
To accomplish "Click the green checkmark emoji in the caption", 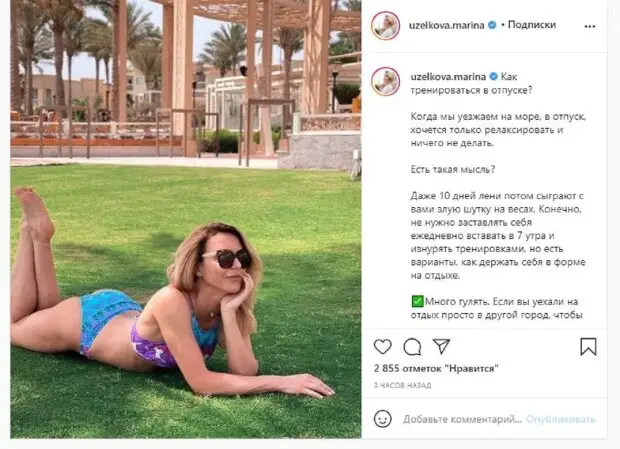I will click(x=417, y=302).
